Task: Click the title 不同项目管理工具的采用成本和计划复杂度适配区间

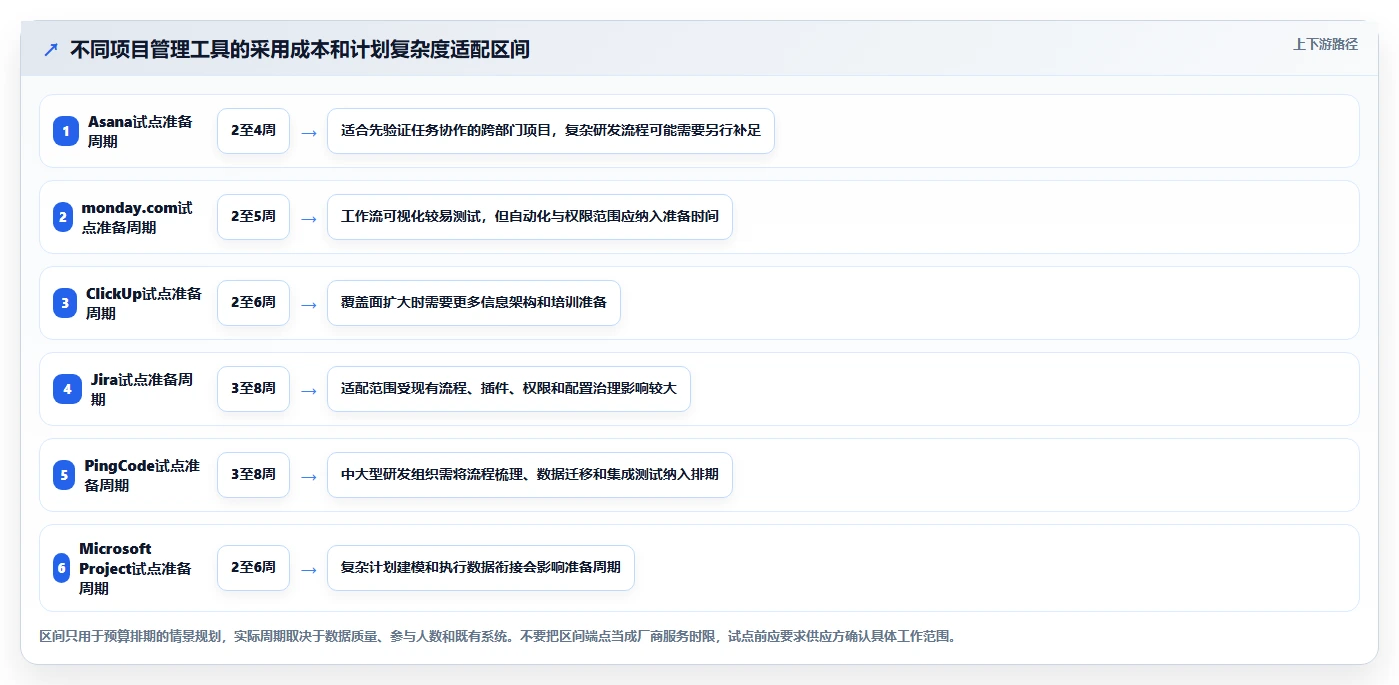Action: tap(299, 49)
